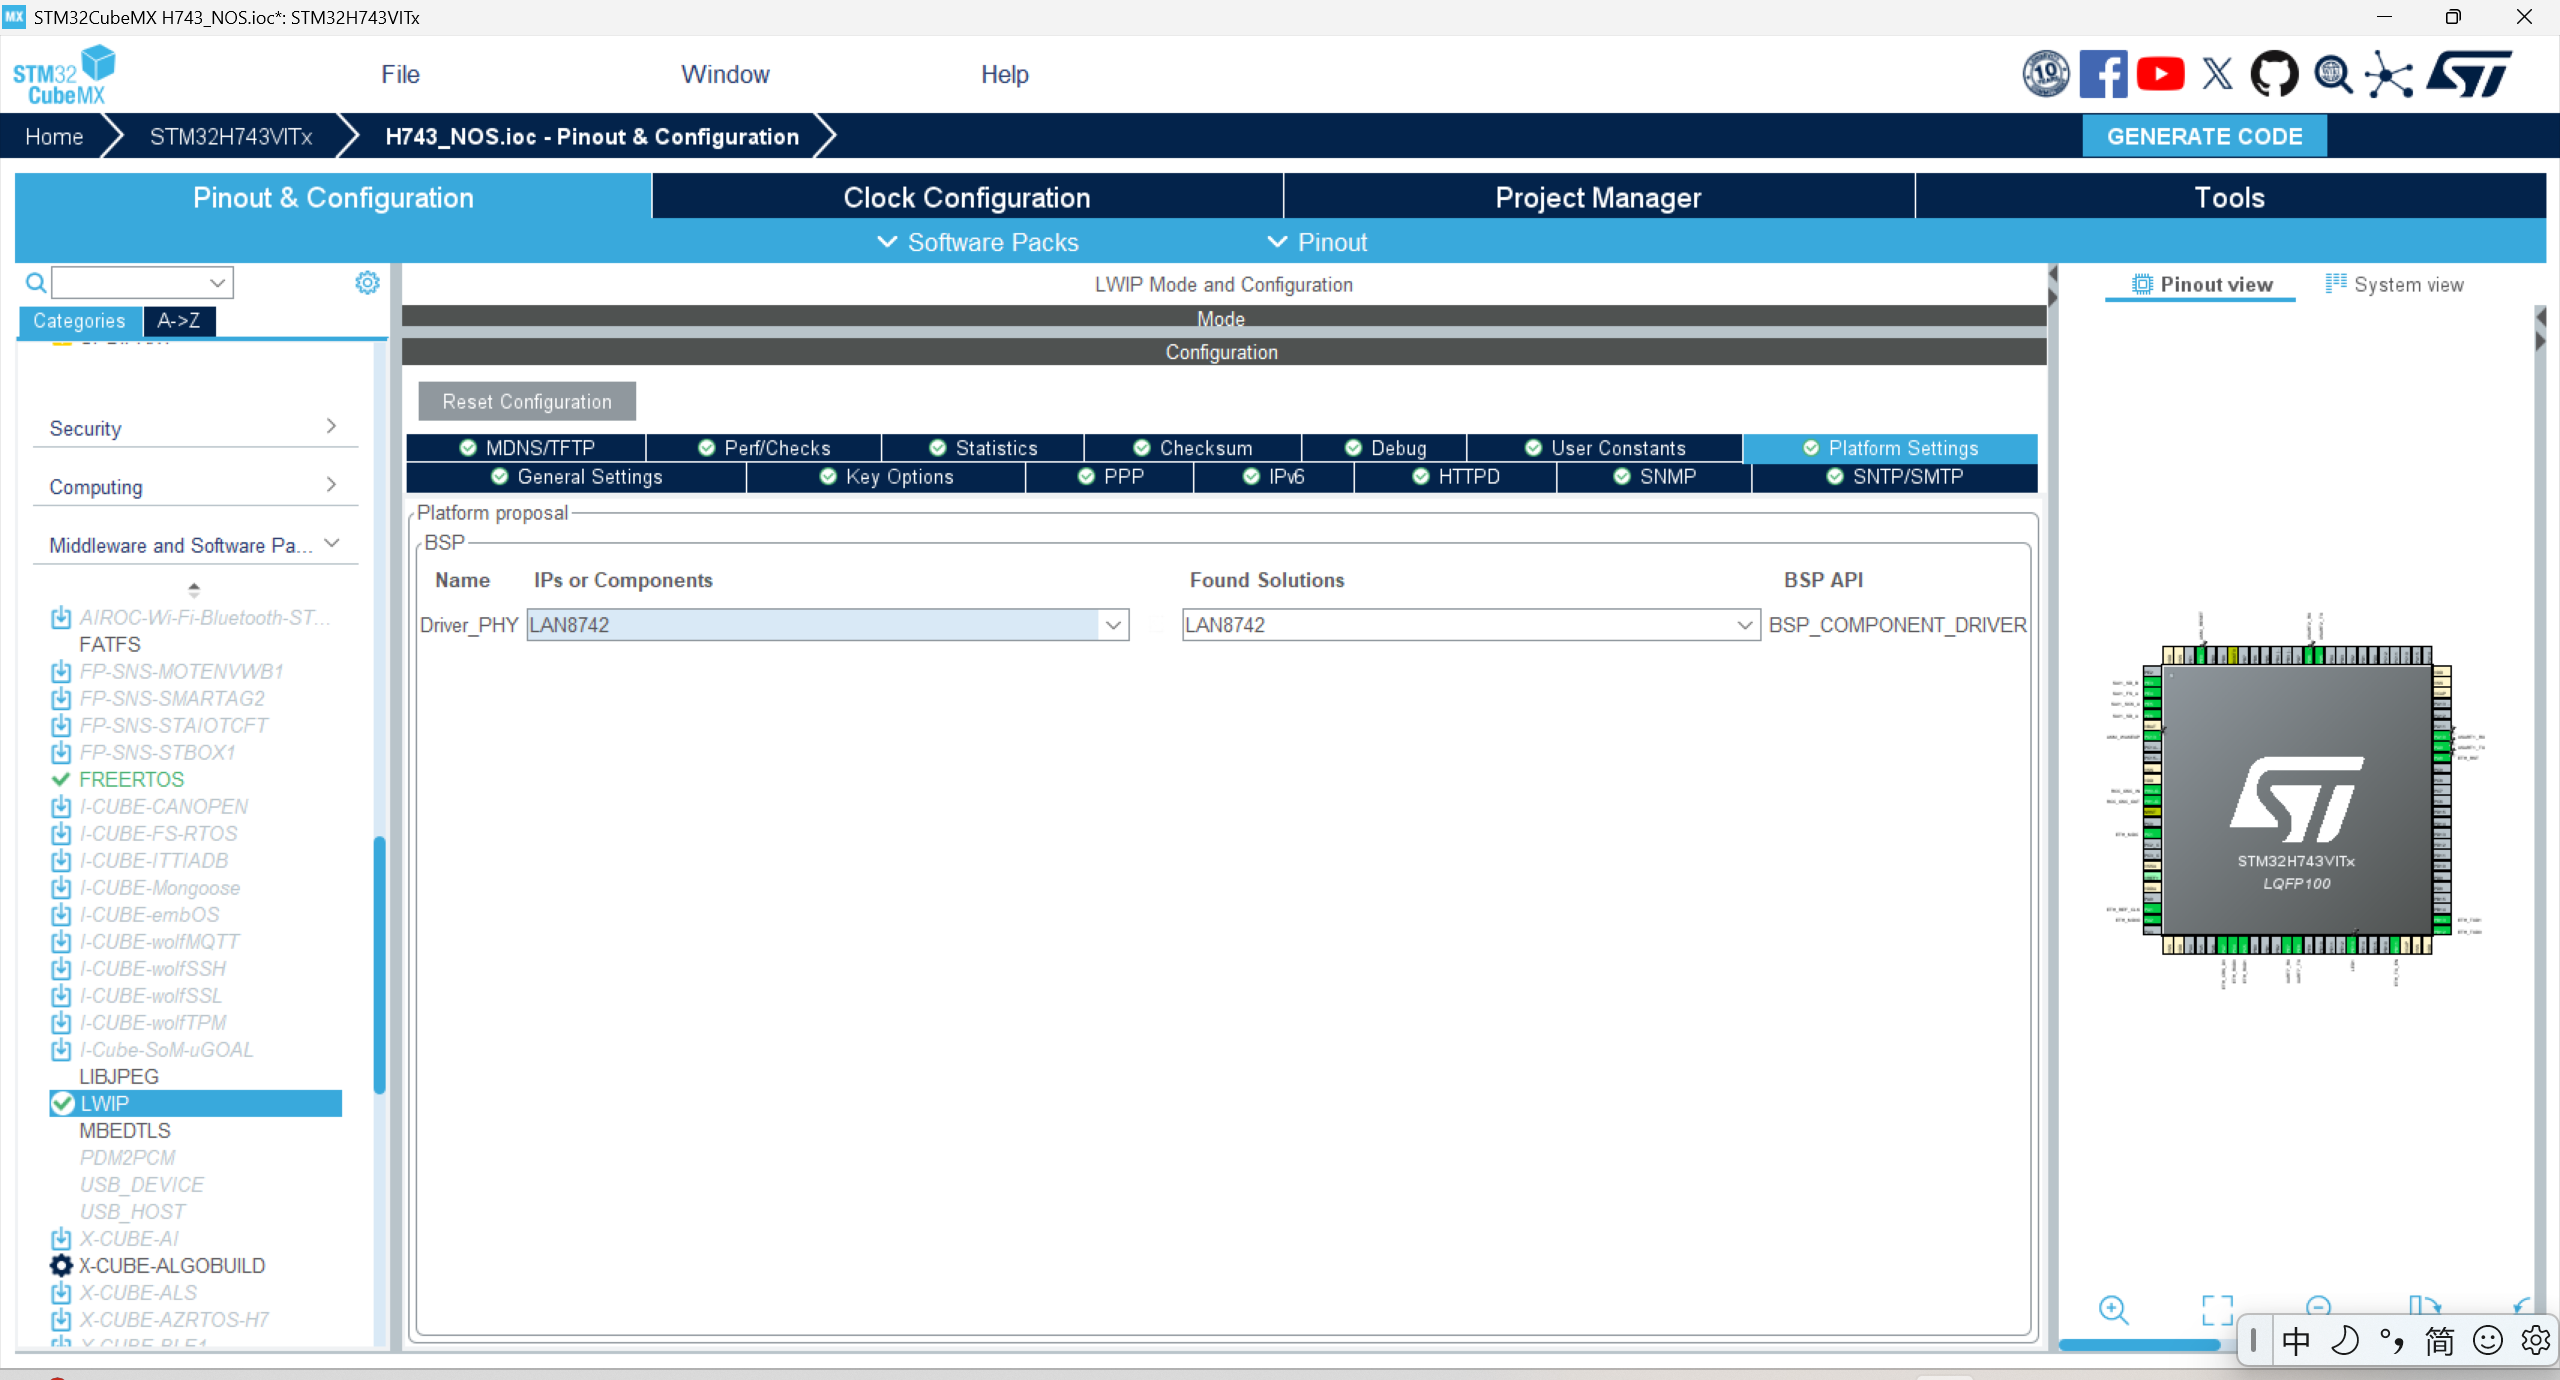Click the STM32H743VITx chip graphic
Screen dimensions: 2560x1380
(2296, 800)
